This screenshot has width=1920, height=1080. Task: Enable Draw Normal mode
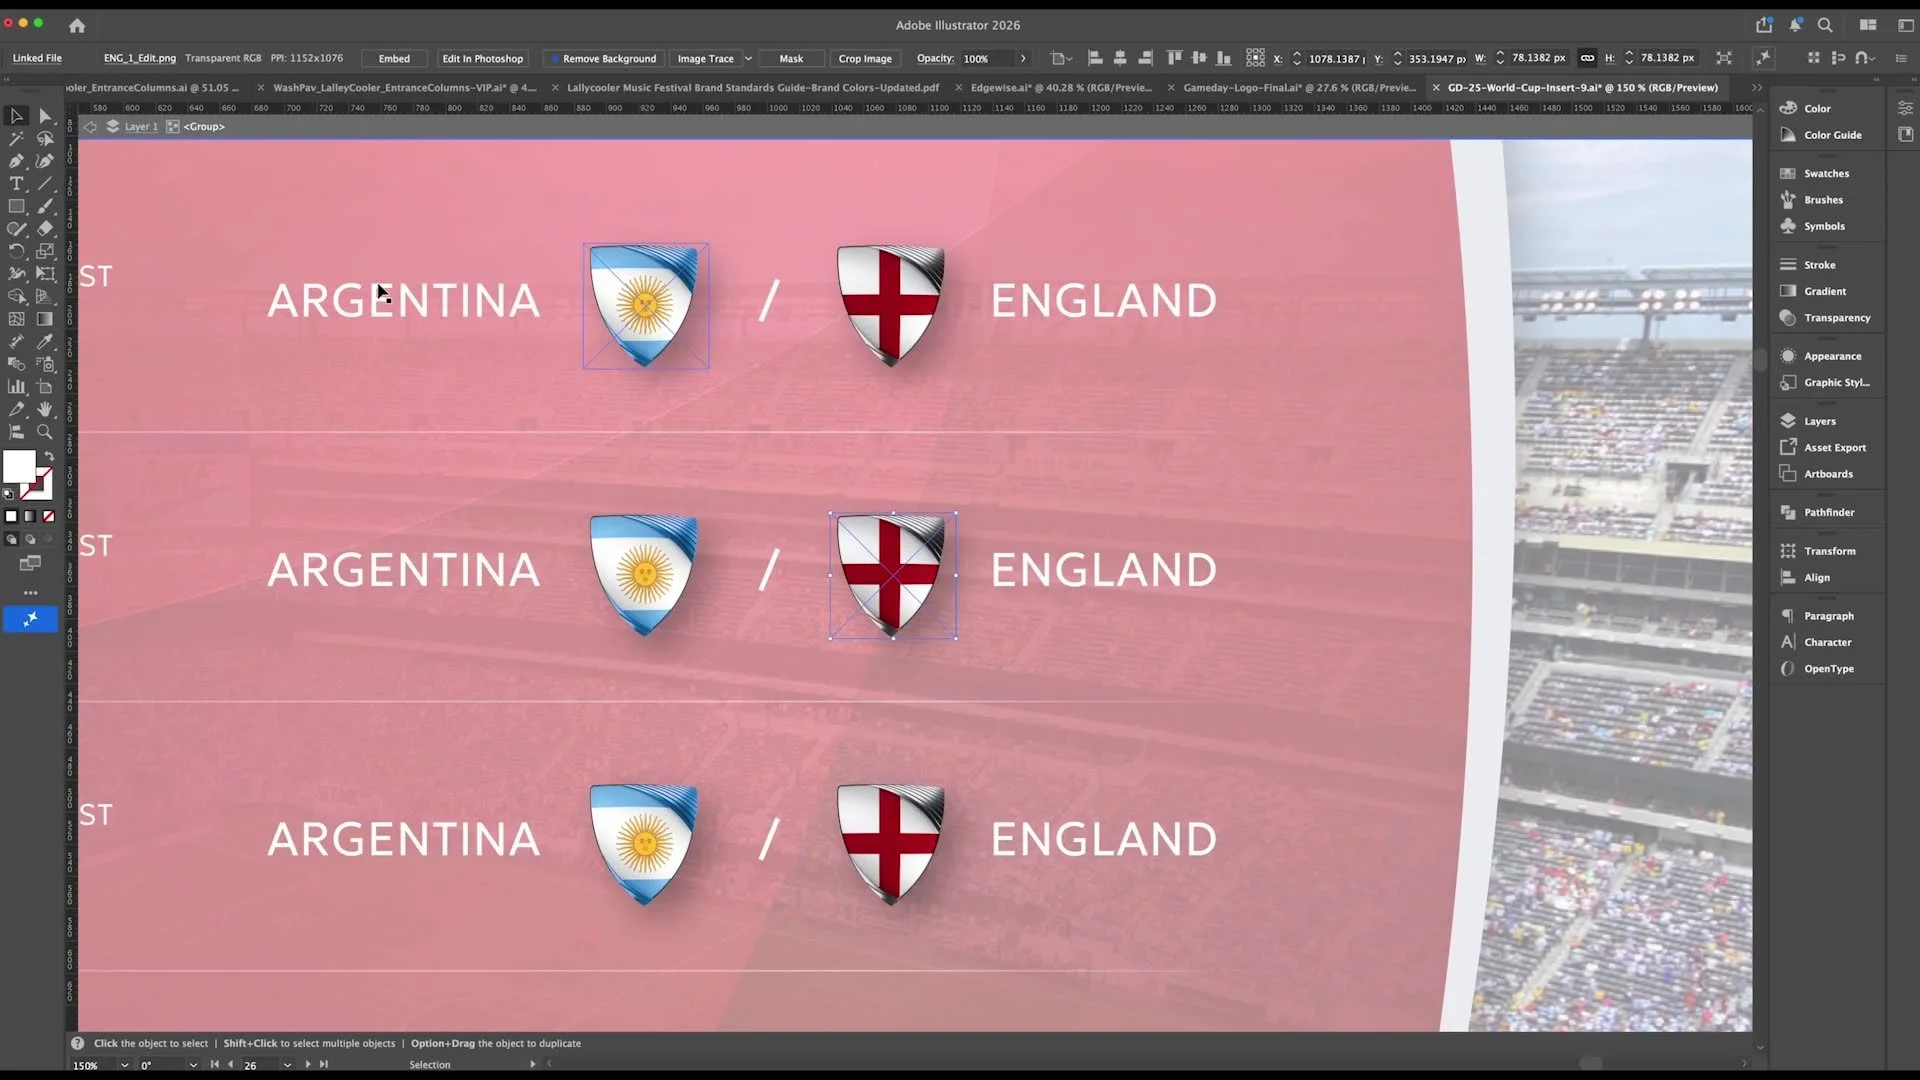click(11, 539)
